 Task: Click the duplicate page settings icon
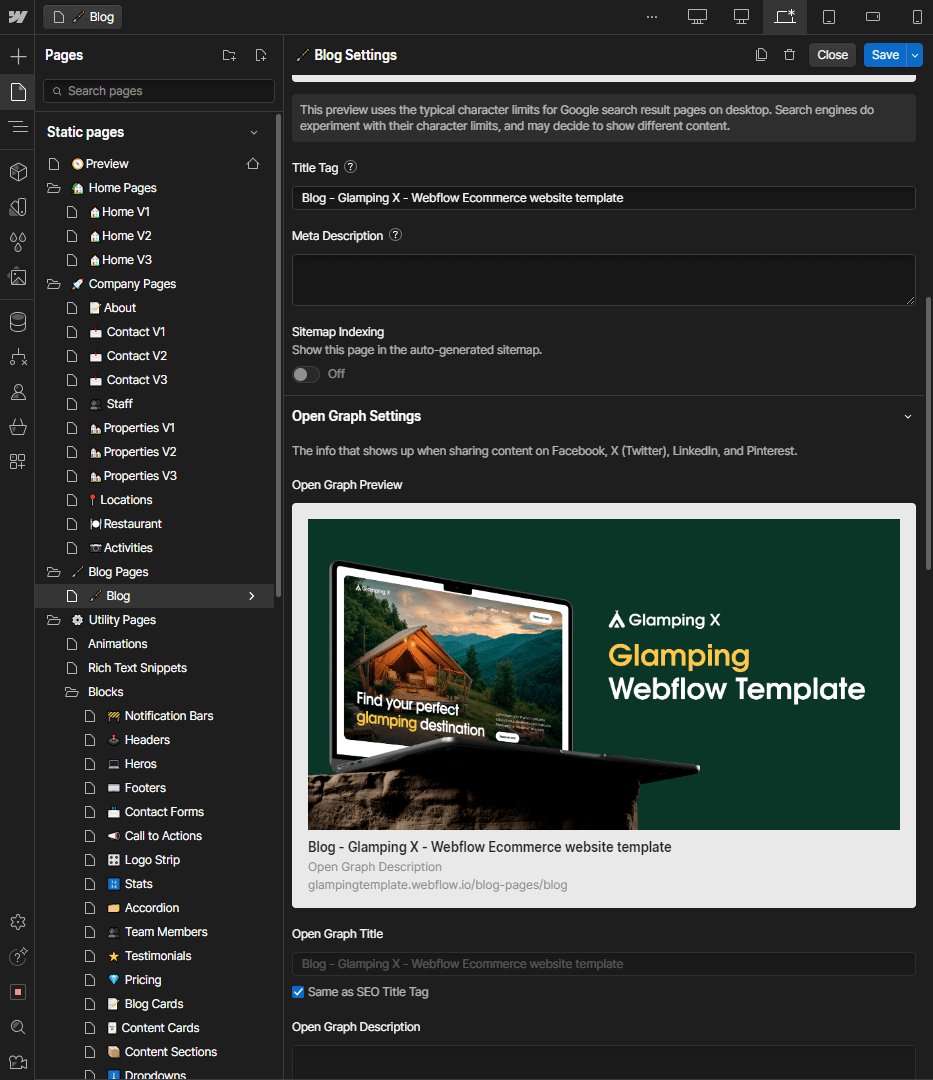tap(761, 54)
